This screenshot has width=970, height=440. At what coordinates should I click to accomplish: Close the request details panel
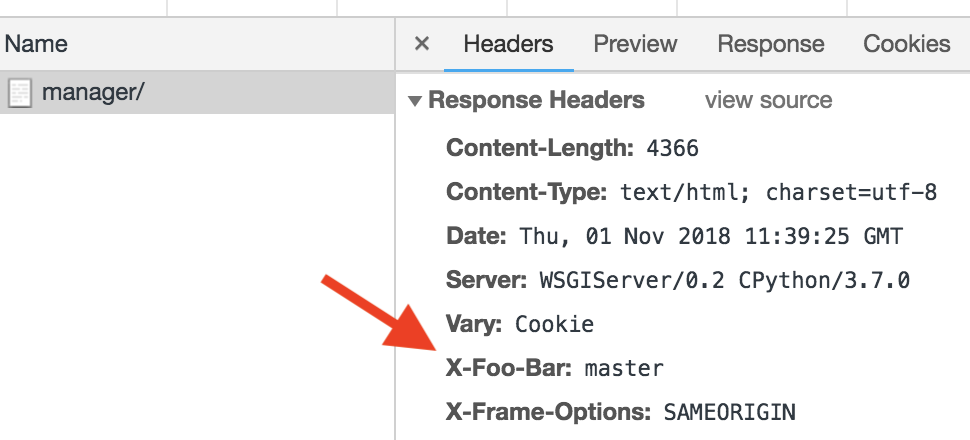click(x=422, y=44)
